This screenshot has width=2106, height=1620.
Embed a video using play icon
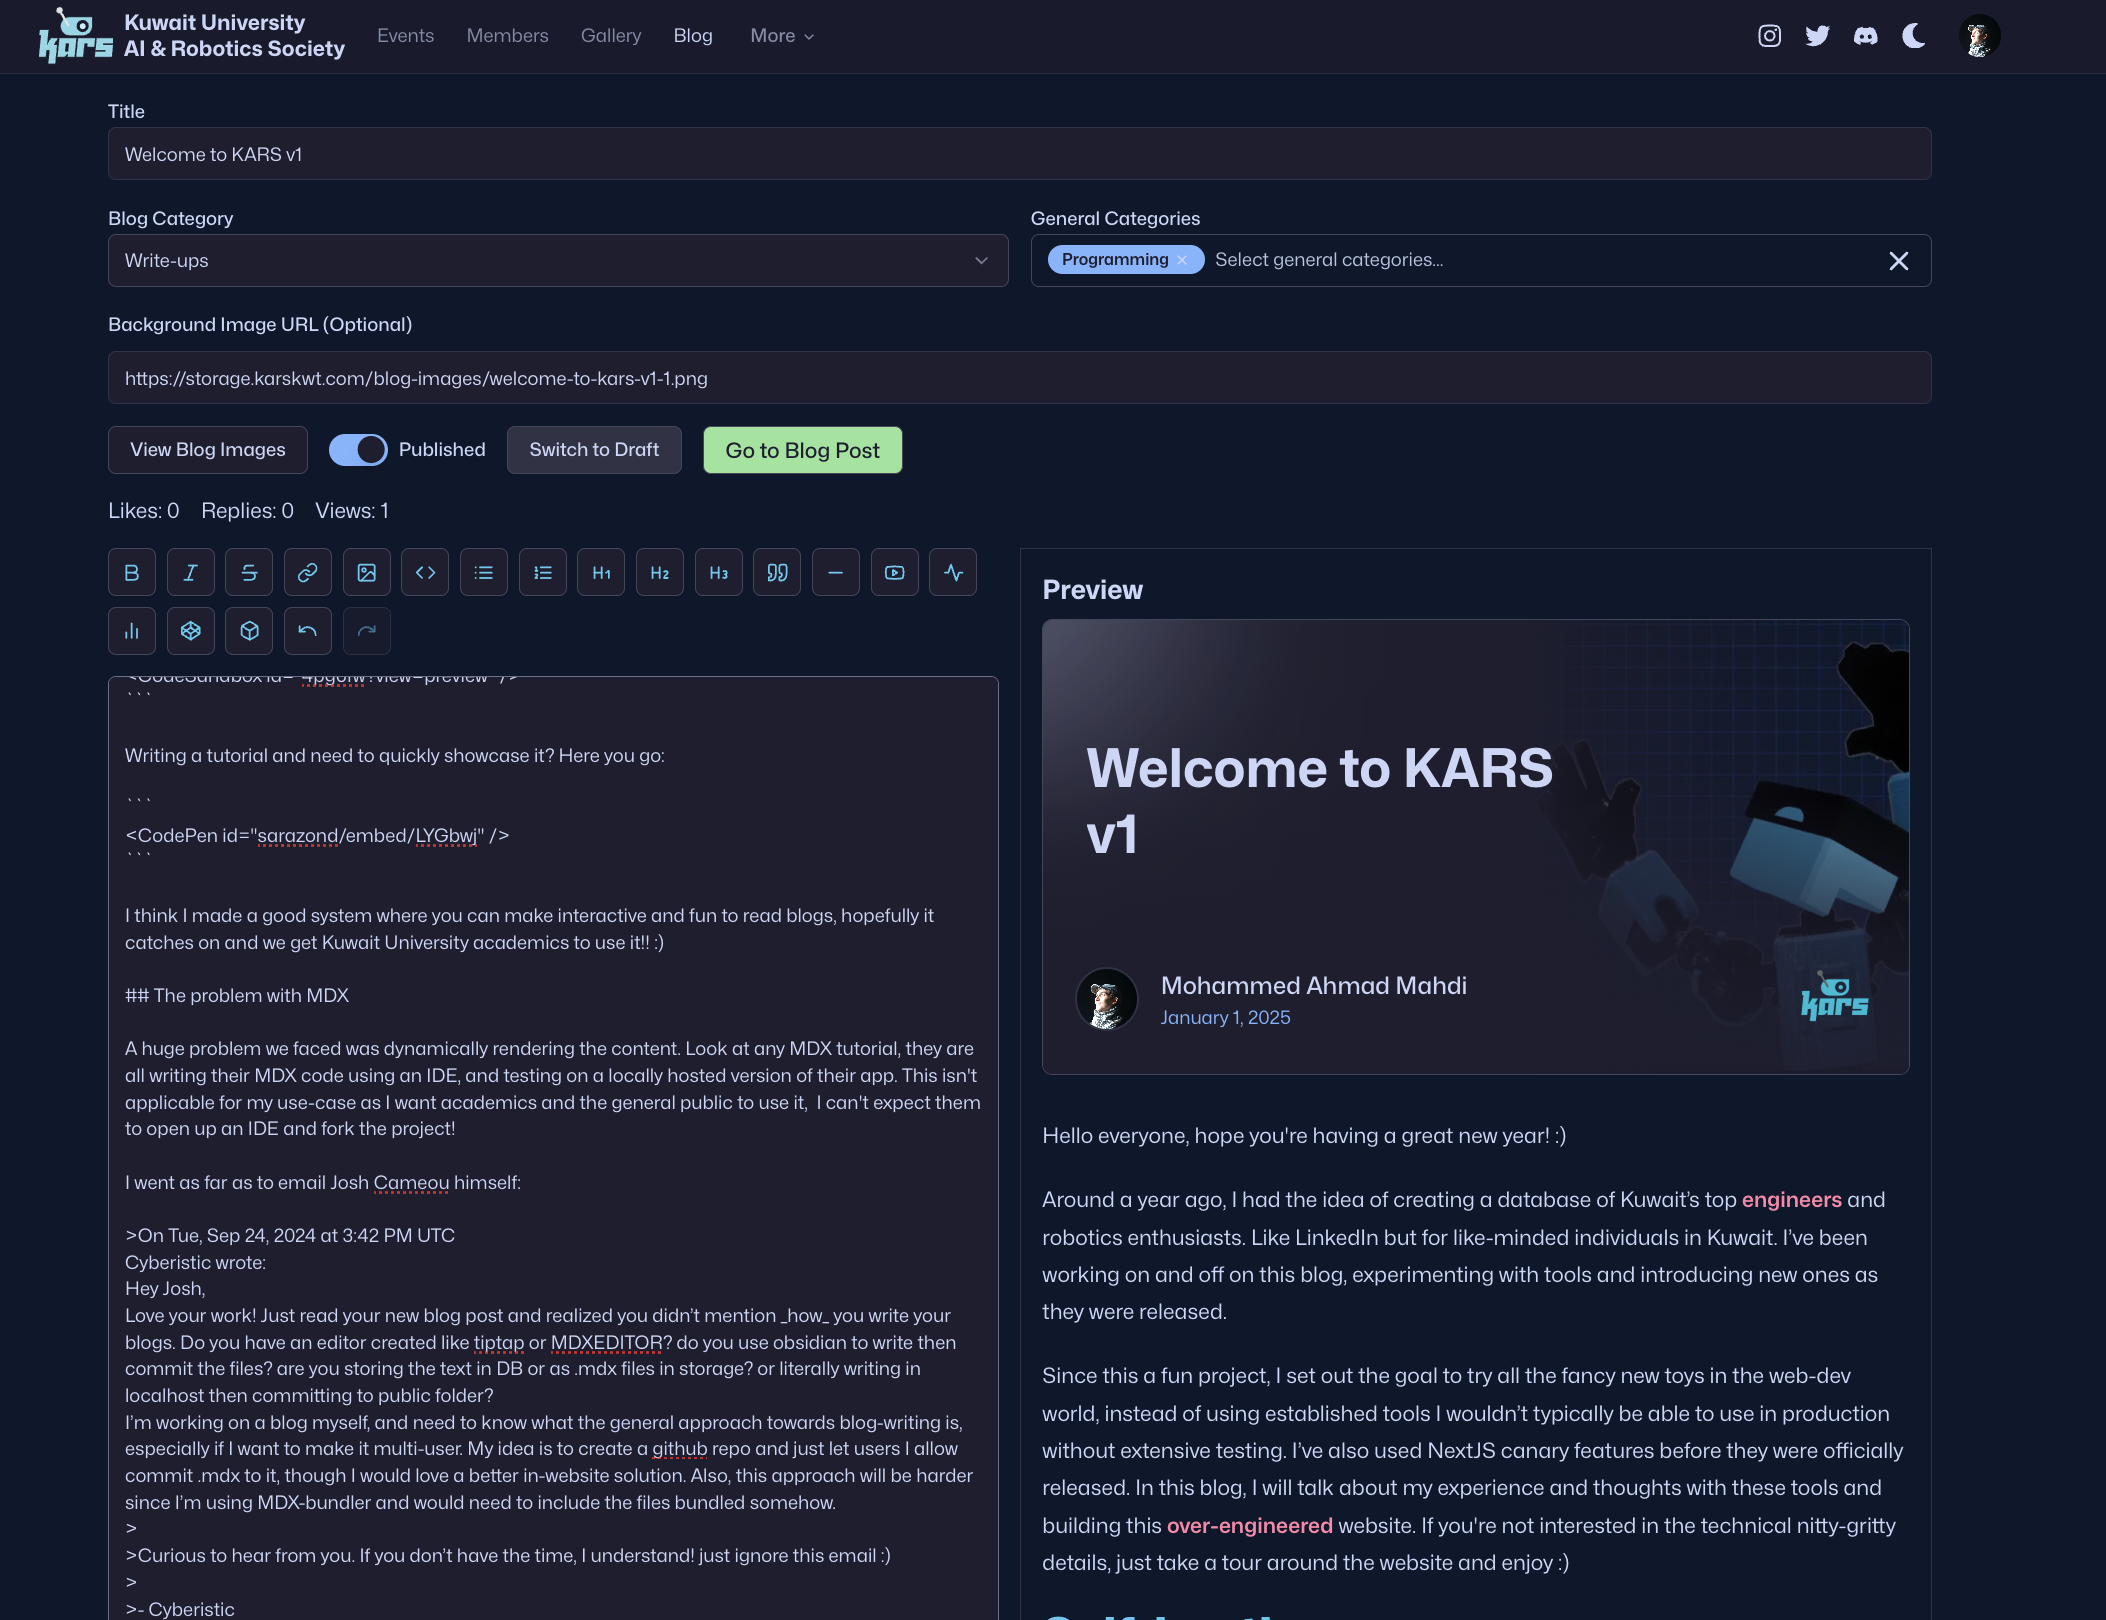coord(895,573)
